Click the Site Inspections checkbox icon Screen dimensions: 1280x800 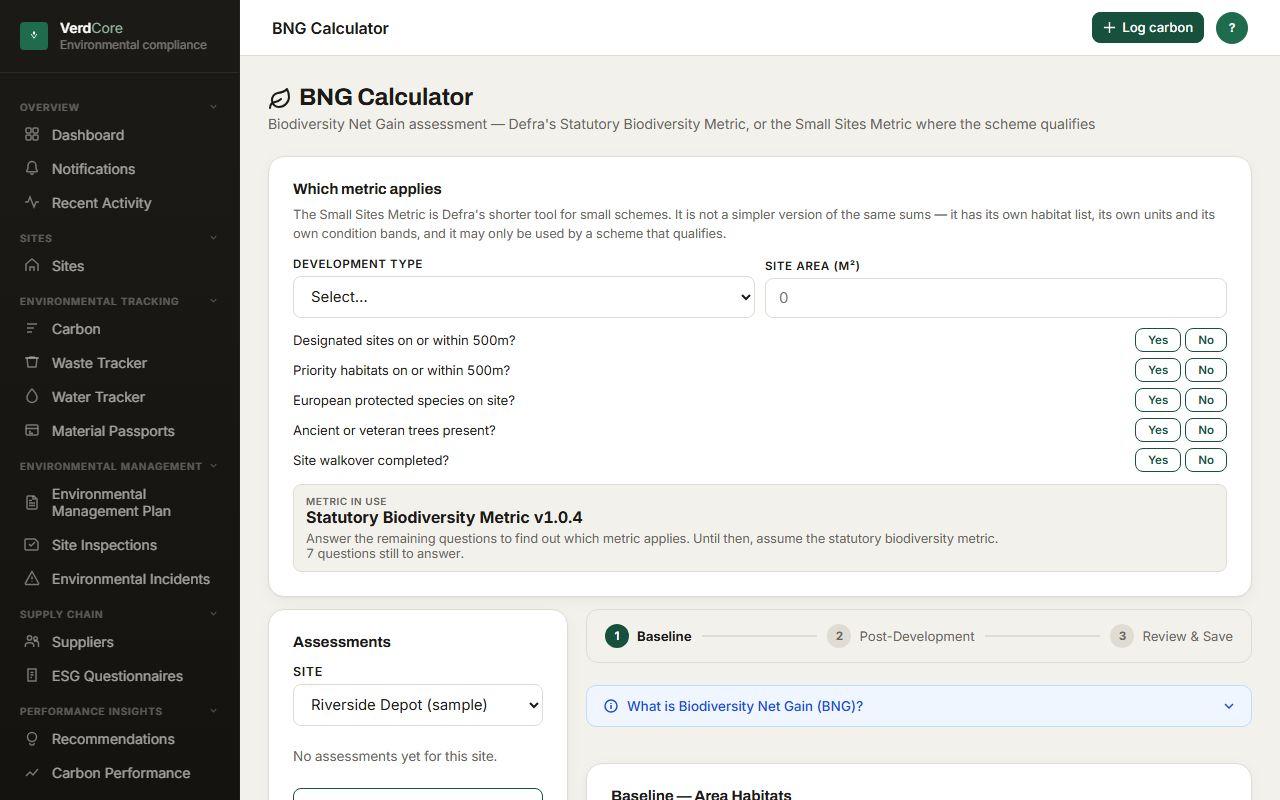point(32,545)
